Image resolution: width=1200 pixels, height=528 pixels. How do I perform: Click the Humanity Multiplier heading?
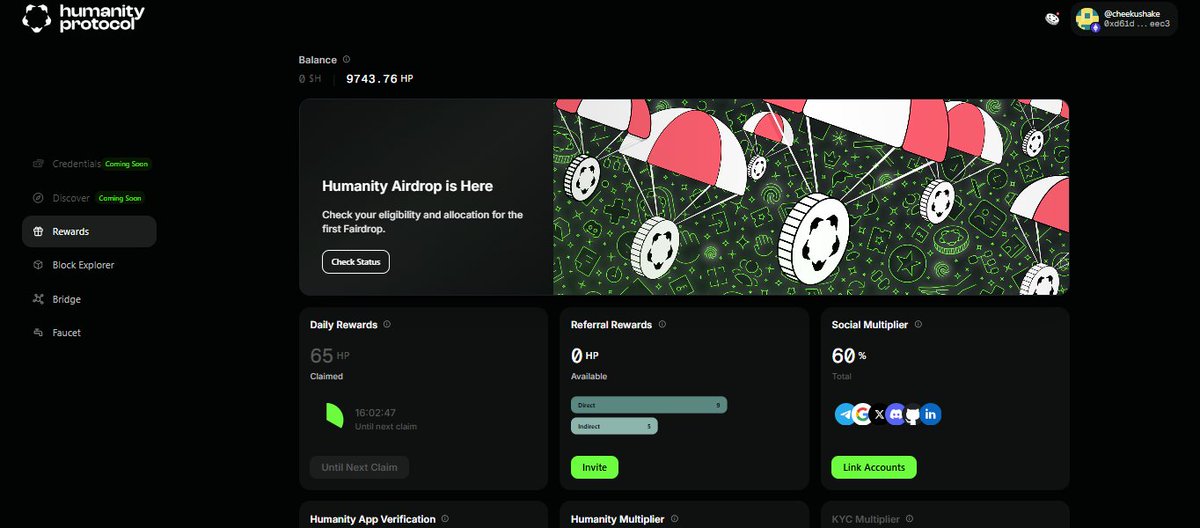coord(618,519)
